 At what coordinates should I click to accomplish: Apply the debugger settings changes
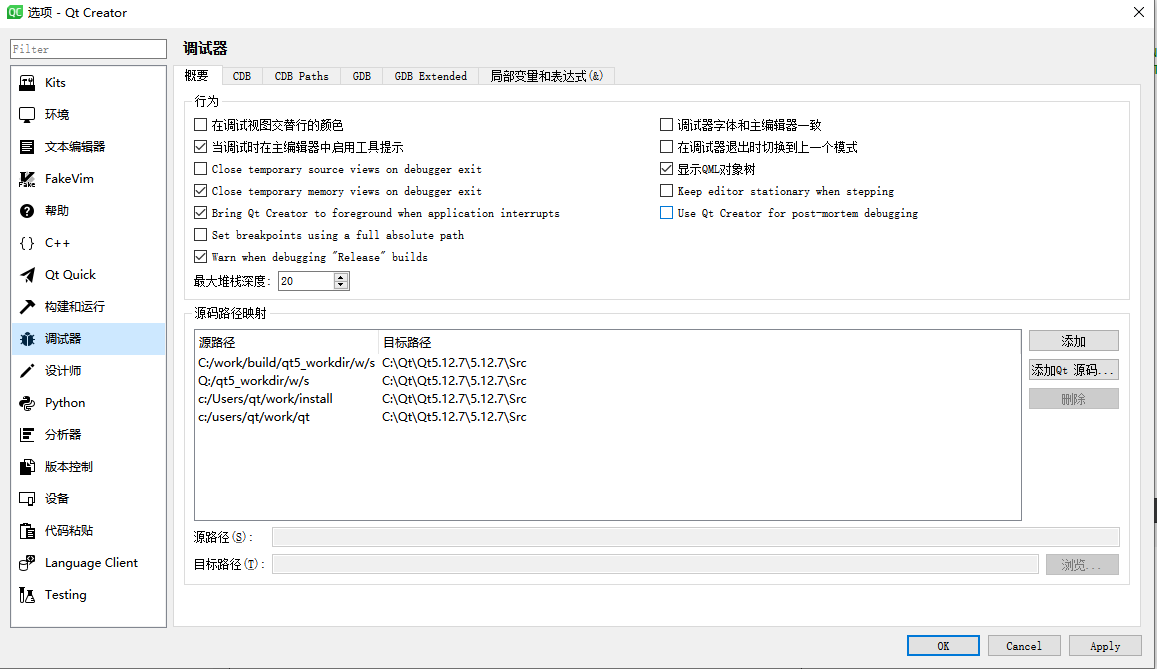coord(1105,645)
